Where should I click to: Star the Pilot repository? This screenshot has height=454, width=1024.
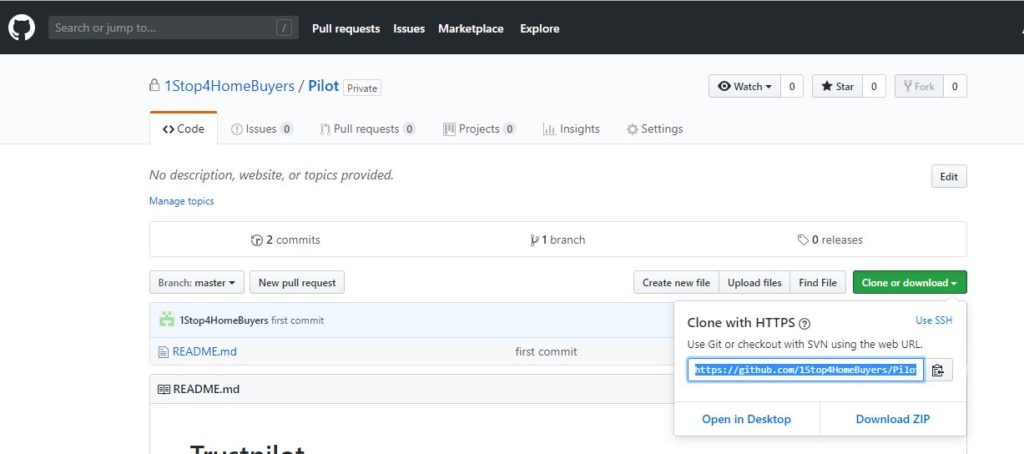point(837,86)
